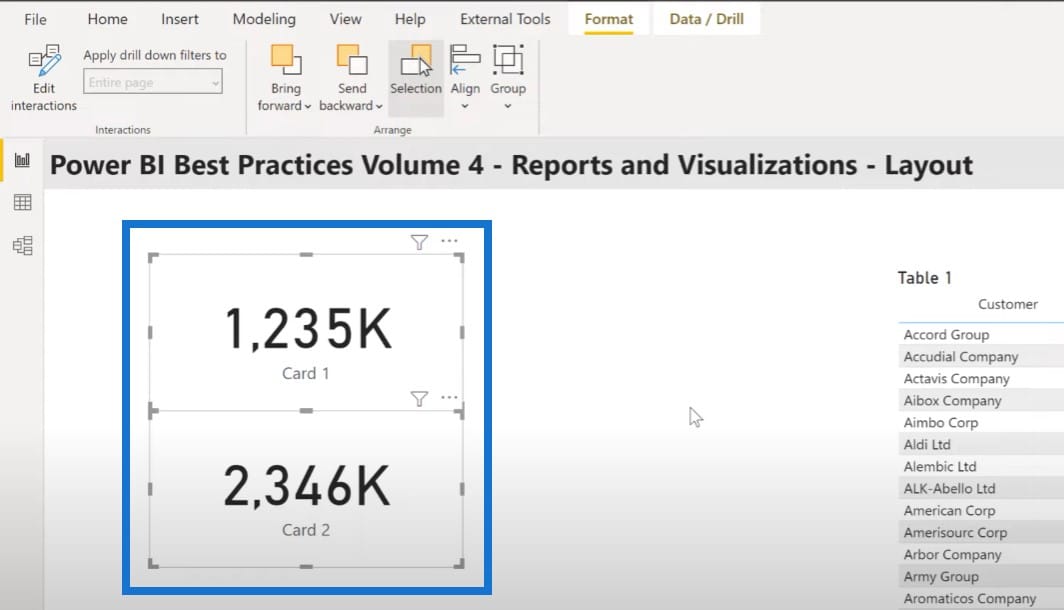
Task: Select the Actavis Company row
Action: 981,379
